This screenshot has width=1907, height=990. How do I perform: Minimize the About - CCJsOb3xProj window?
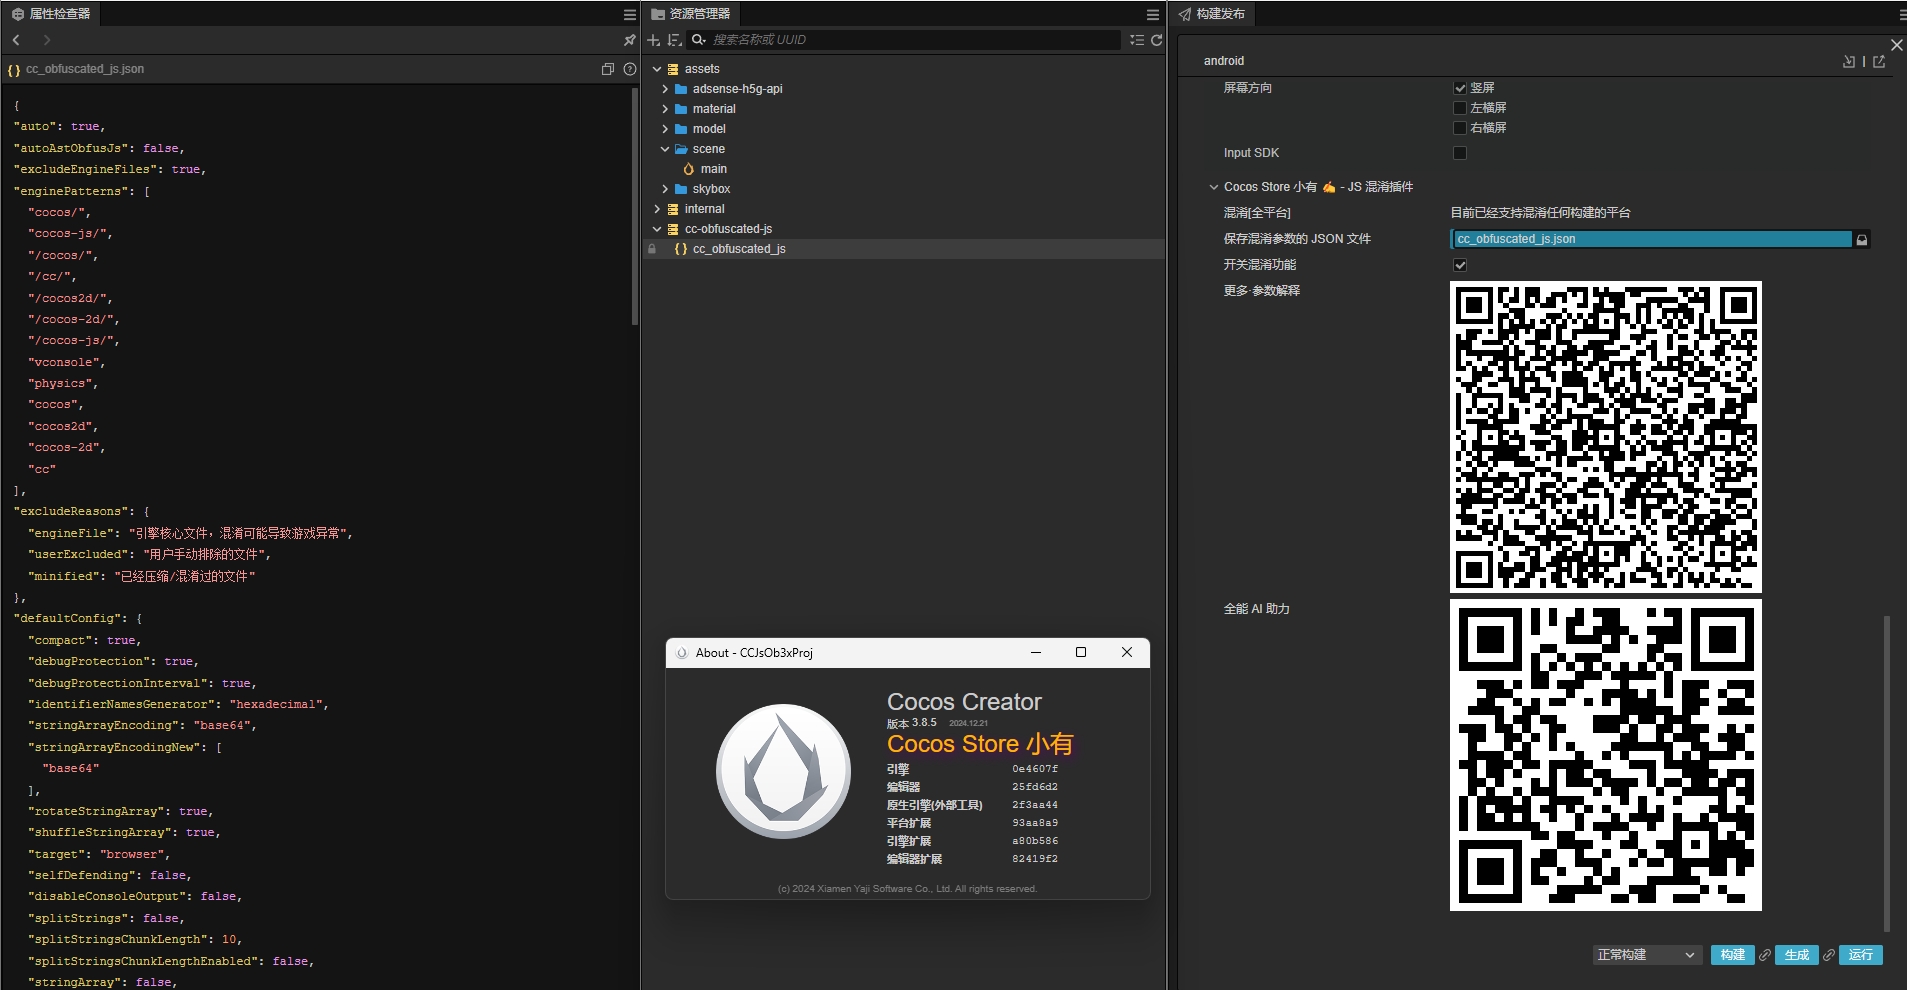click(x=1036, y=652)
